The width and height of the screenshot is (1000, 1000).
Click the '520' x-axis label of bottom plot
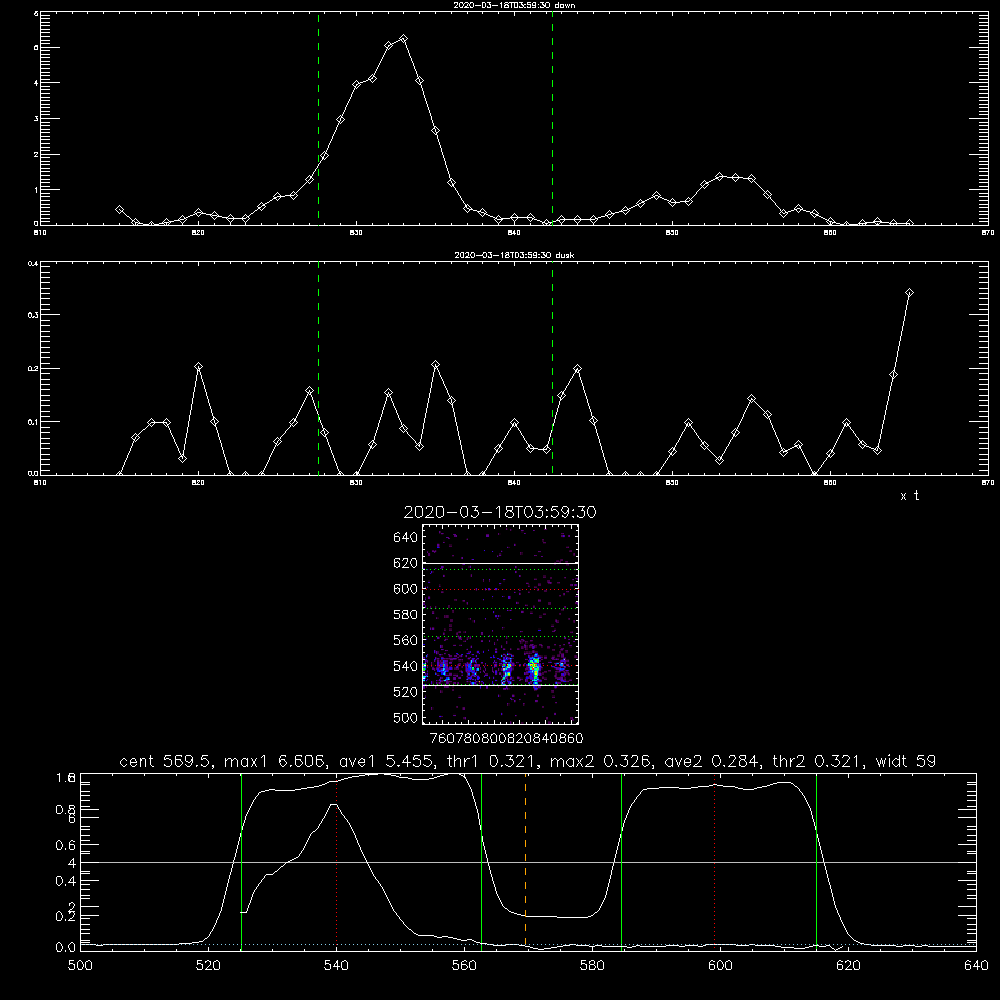pos(209,966)
